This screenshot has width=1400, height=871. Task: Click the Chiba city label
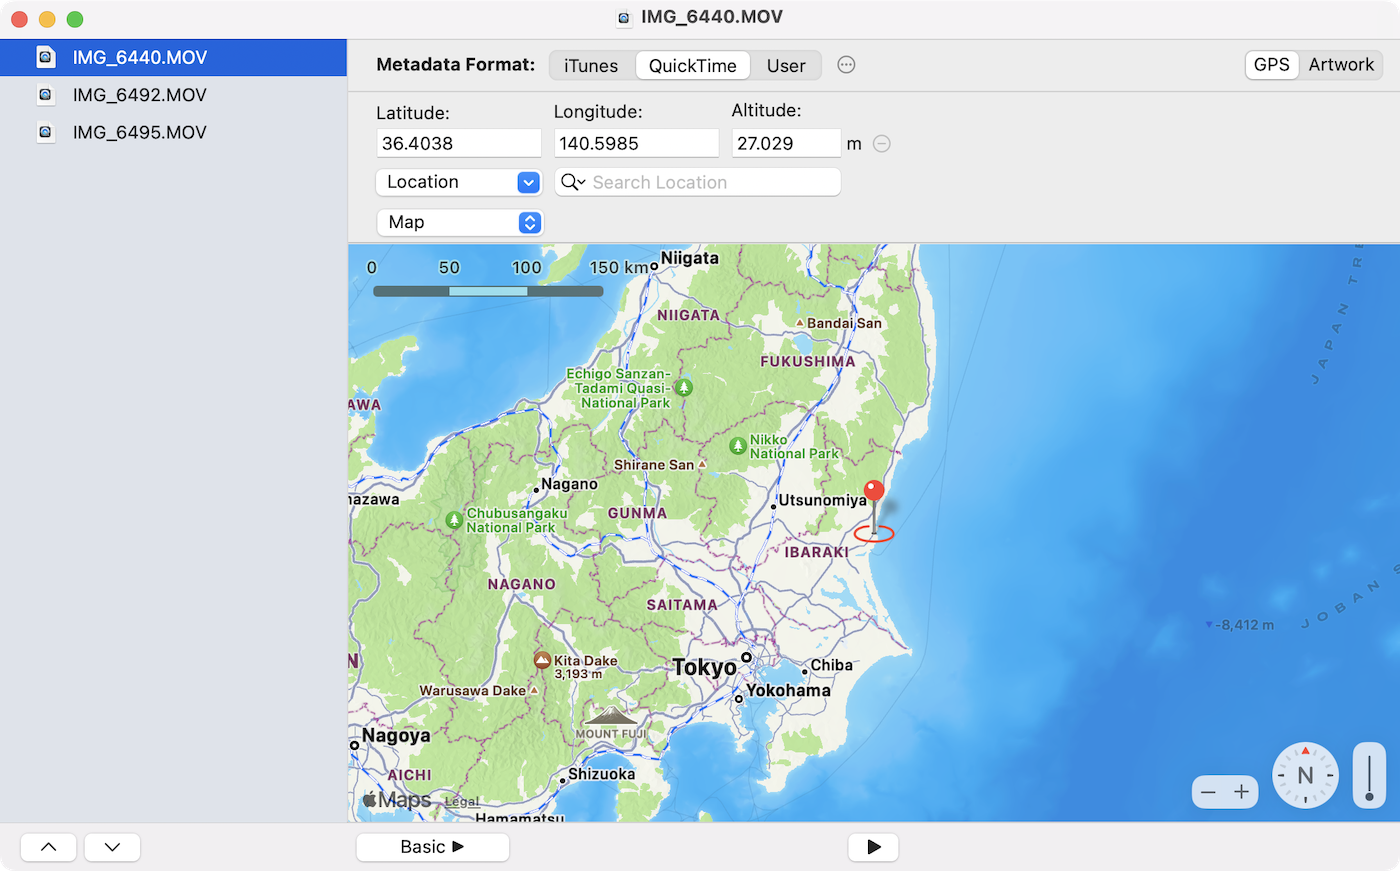tap(832, 665)
